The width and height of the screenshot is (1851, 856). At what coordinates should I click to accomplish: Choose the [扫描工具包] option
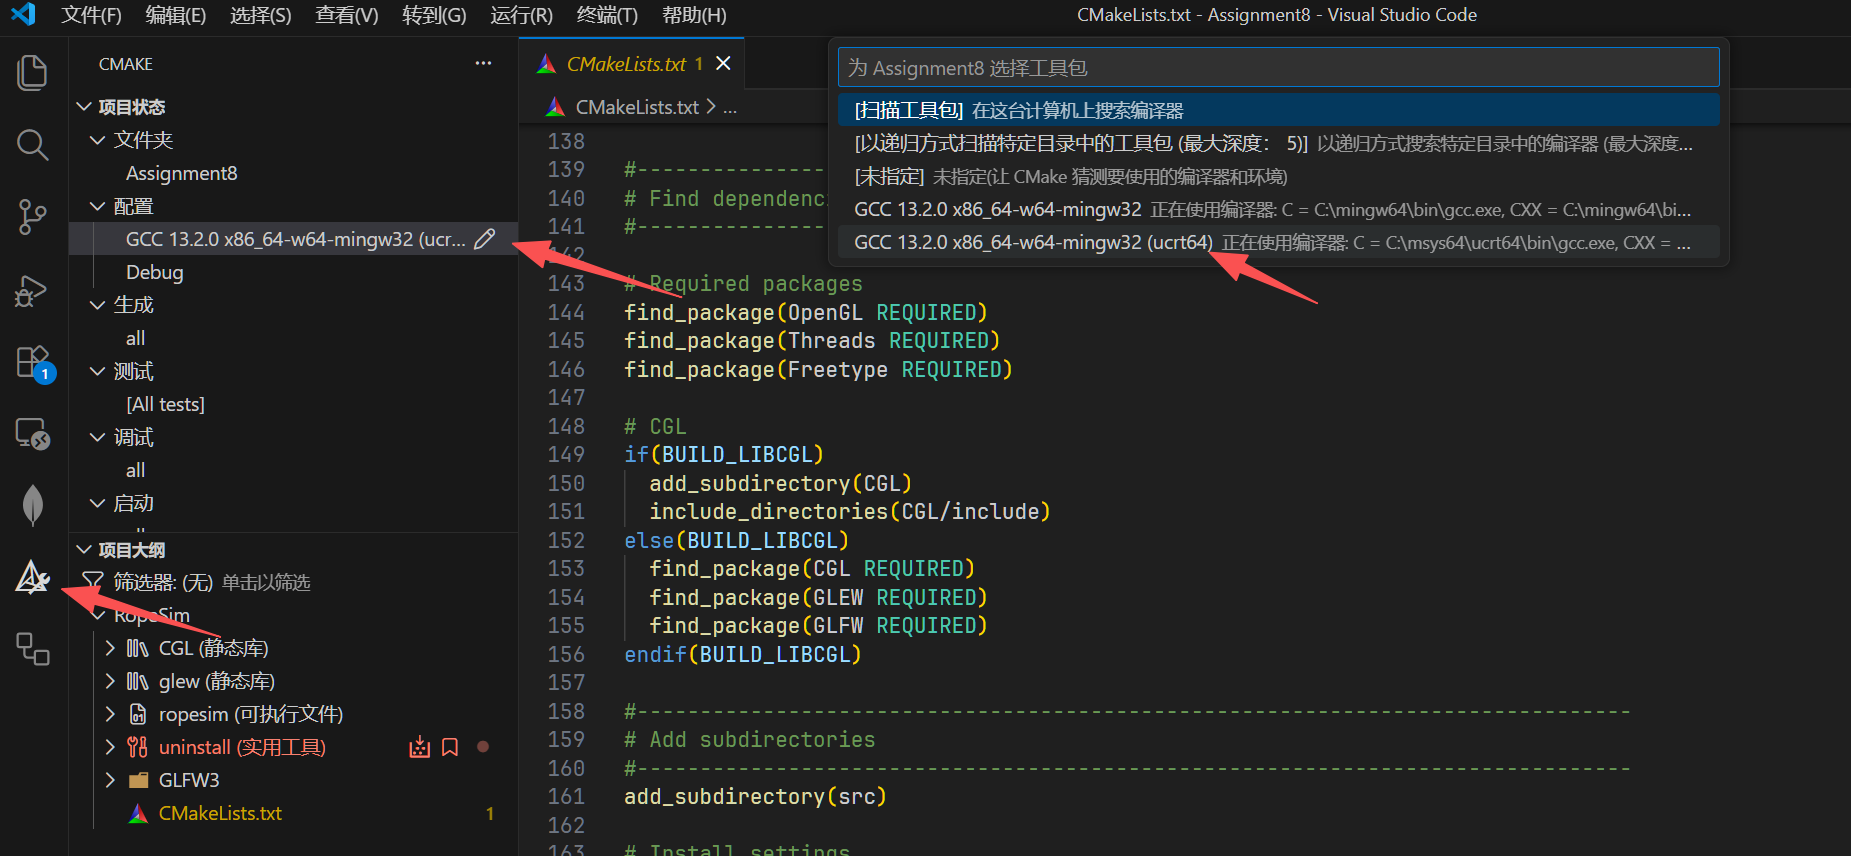[x=1278, y=110]
